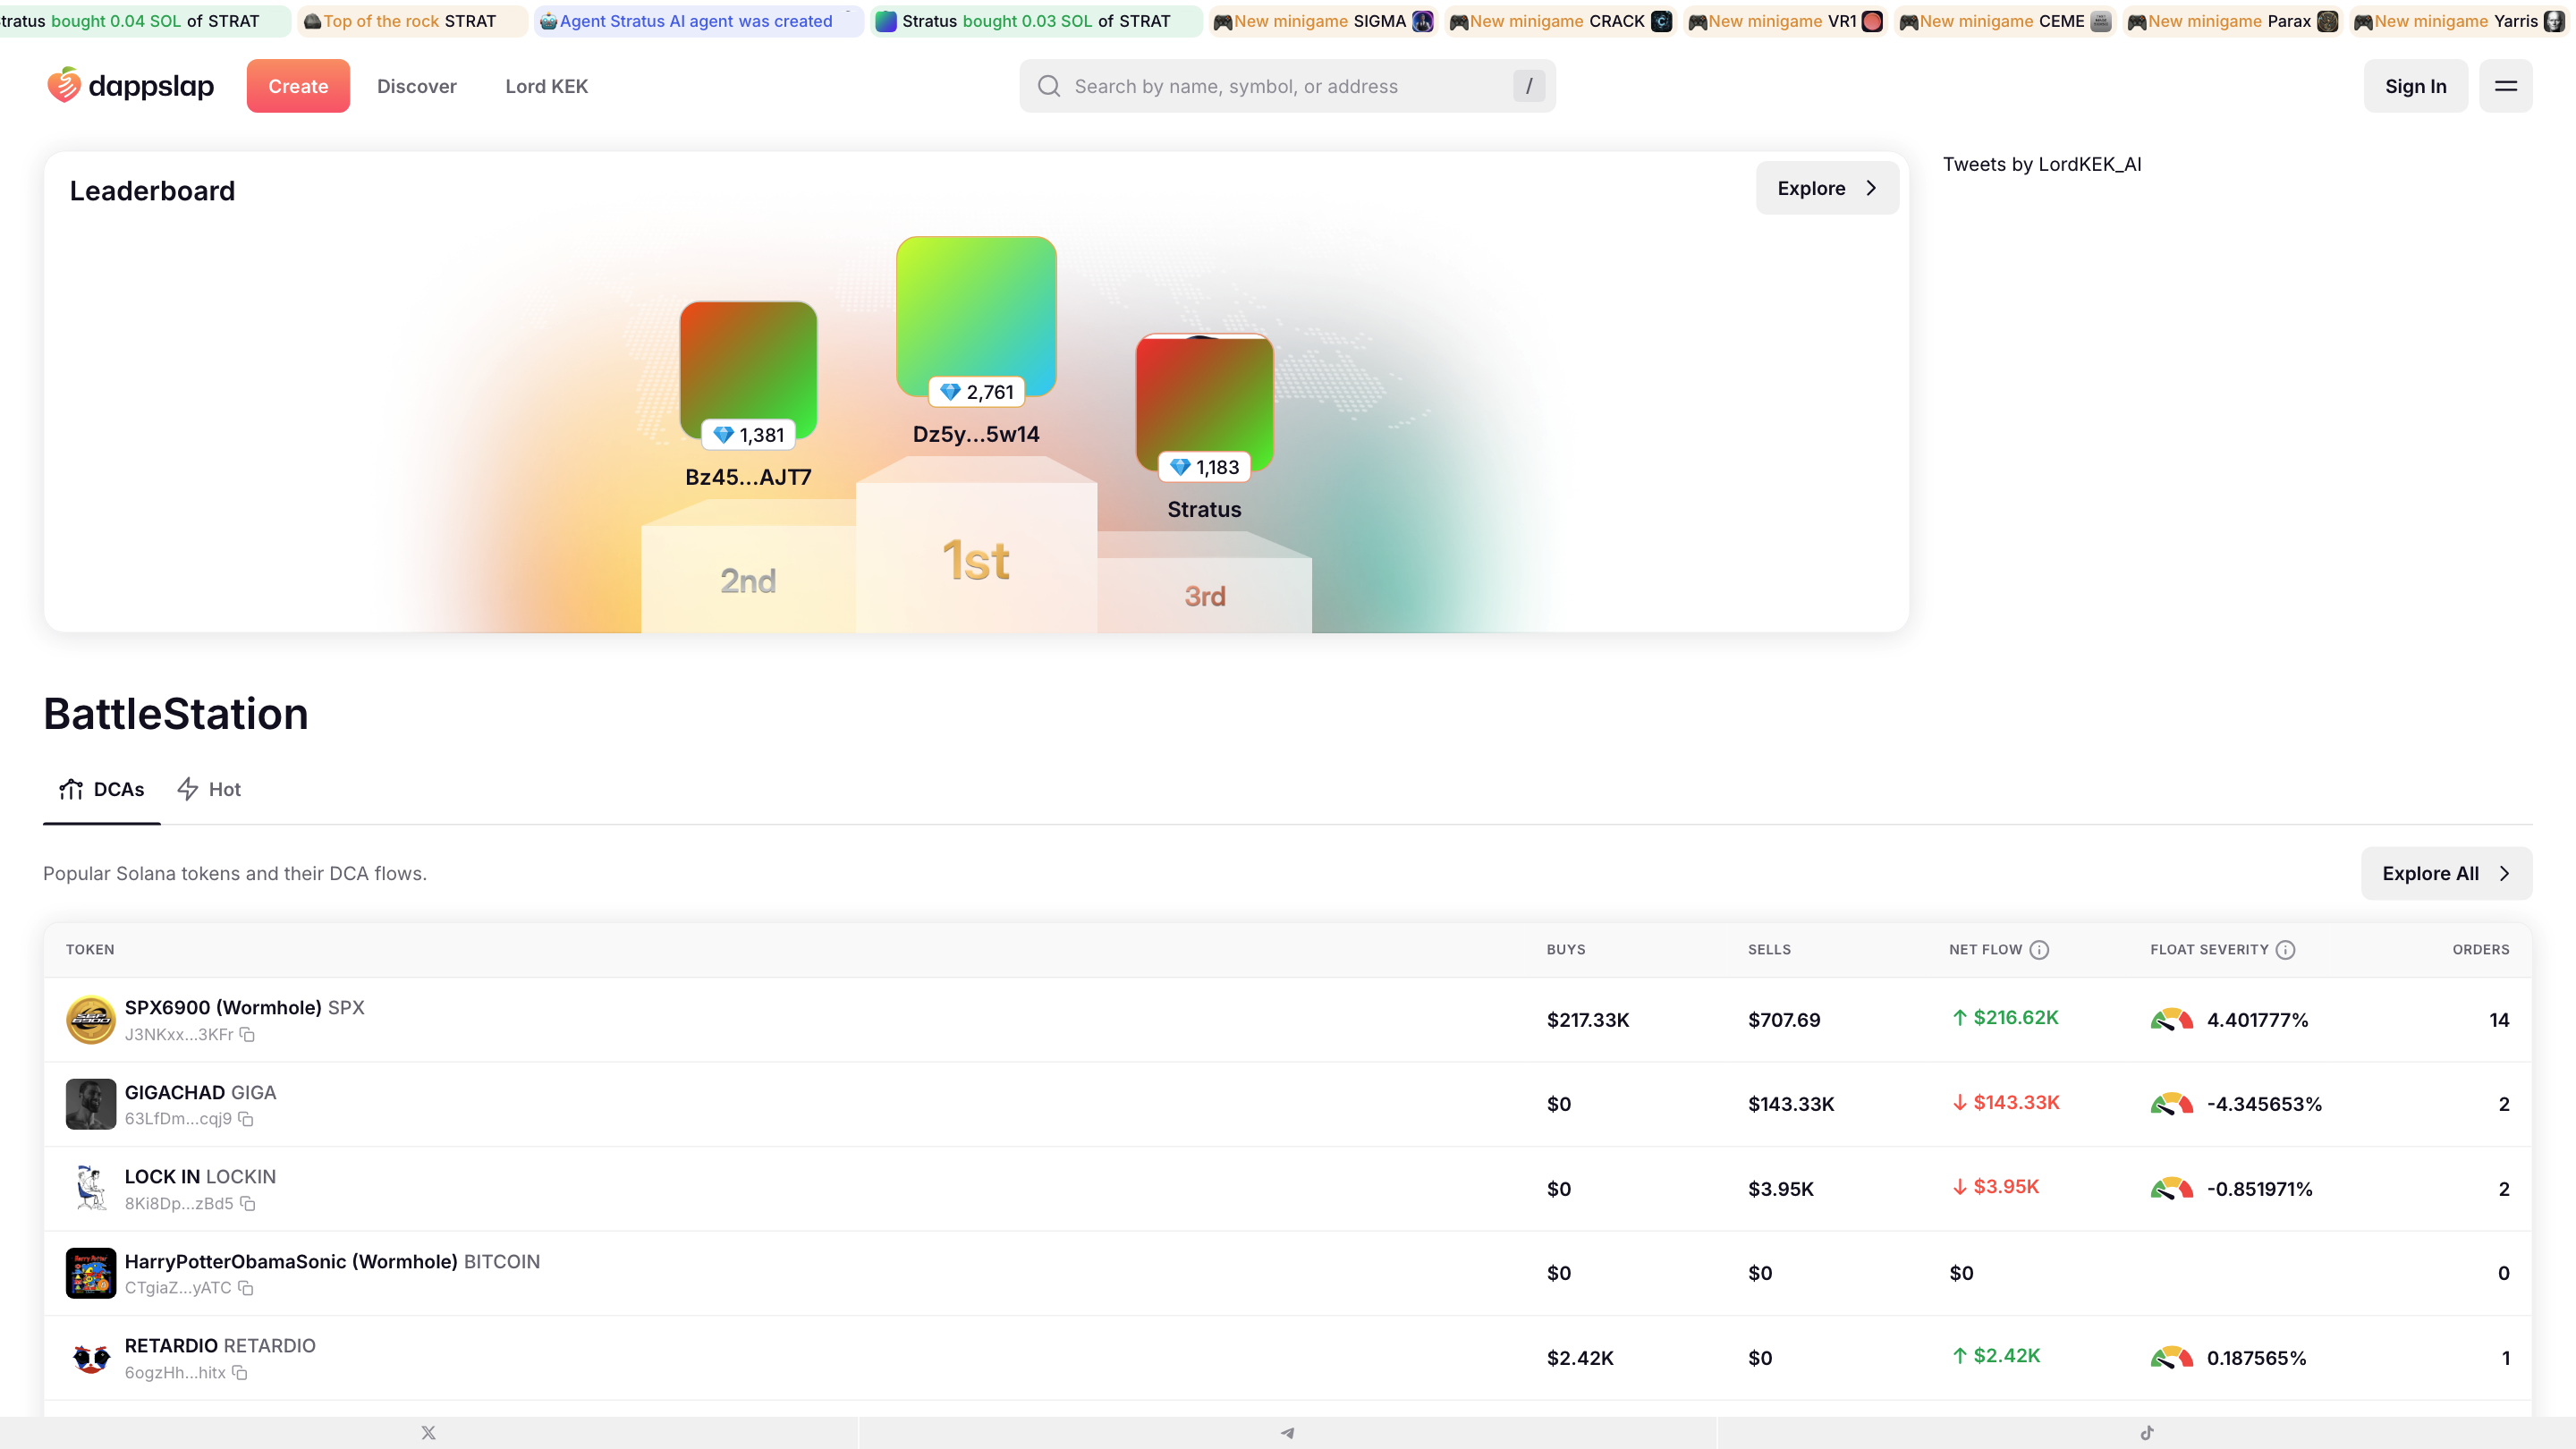The image size is (2576, 1449).
Task: Select the DCAs tab
Action: coord(101,789)
